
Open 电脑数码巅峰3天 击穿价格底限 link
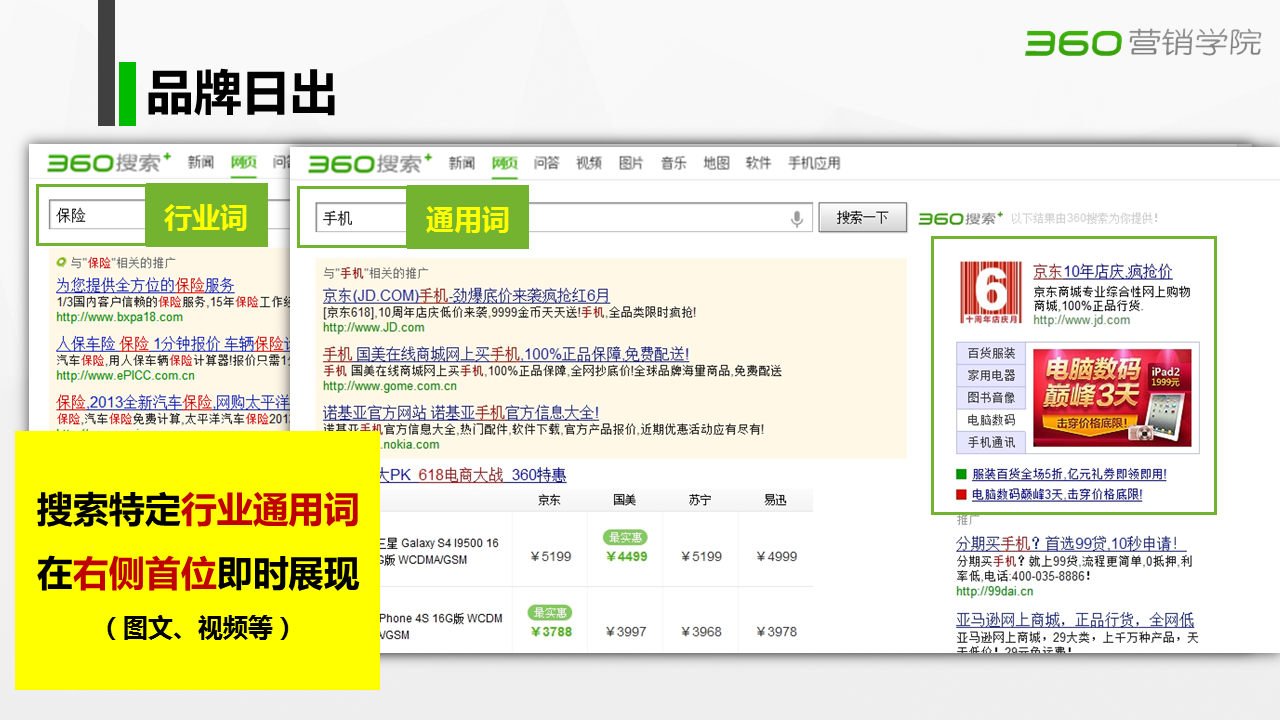(x=1057, y=494)
